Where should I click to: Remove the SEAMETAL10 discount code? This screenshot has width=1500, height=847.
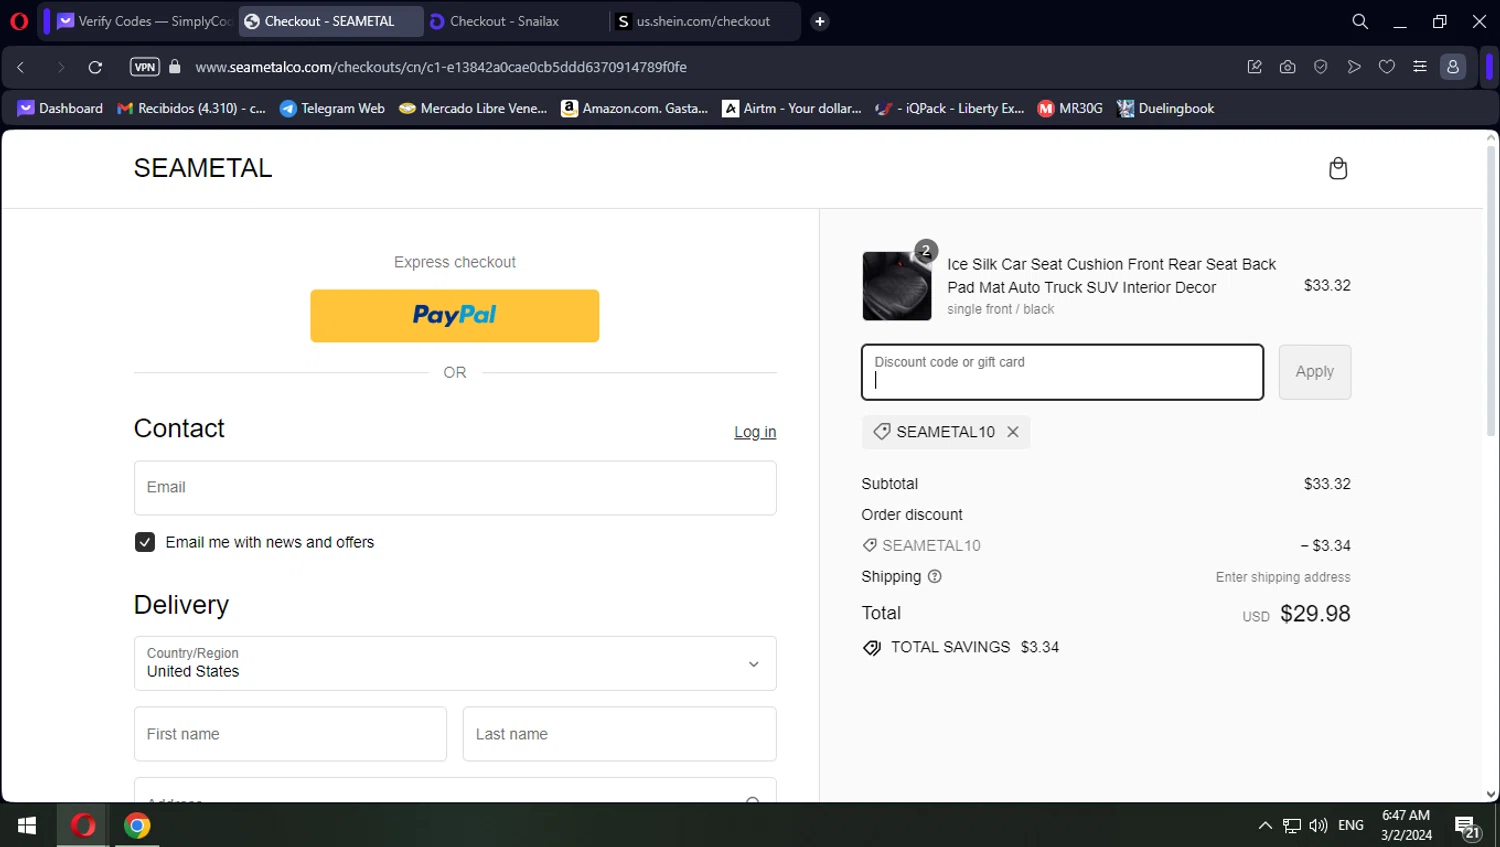(1013, 432)
